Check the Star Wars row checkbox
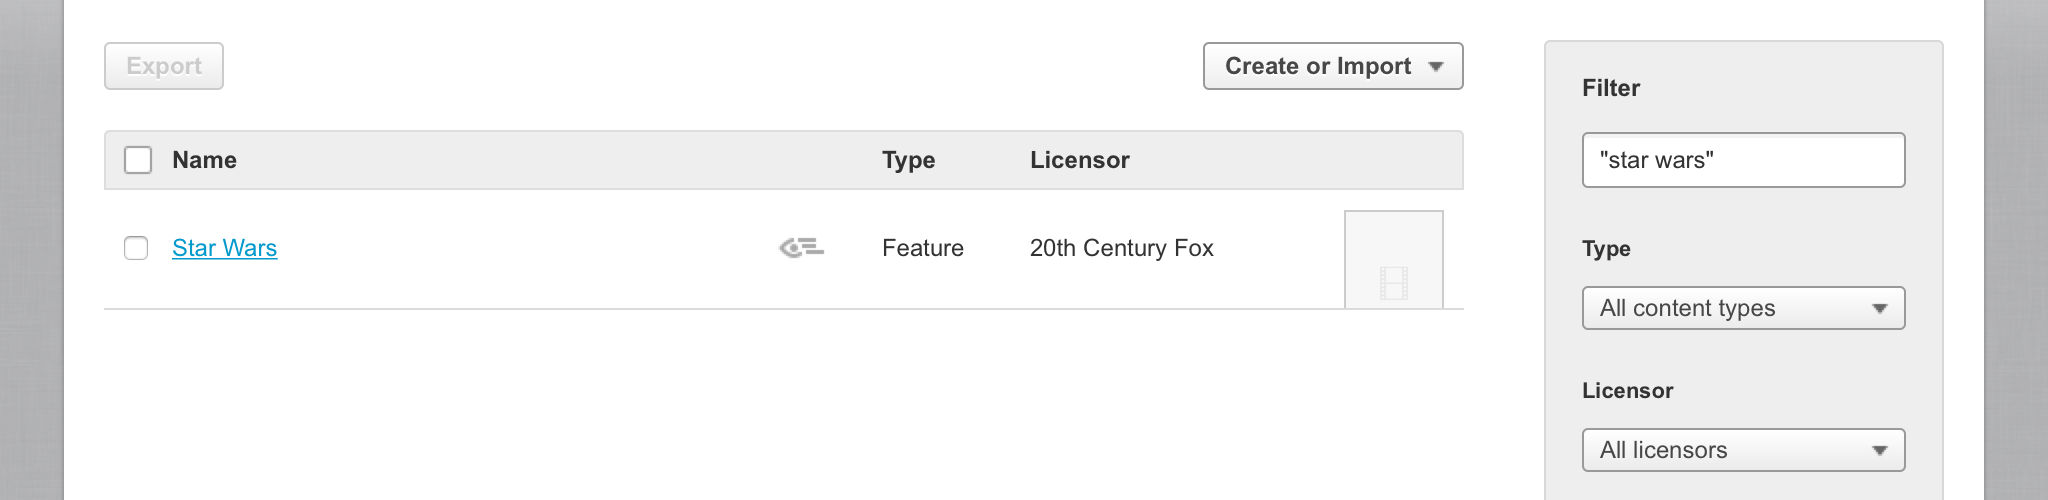Screen dimensions: 2048x500 (136, 248)
